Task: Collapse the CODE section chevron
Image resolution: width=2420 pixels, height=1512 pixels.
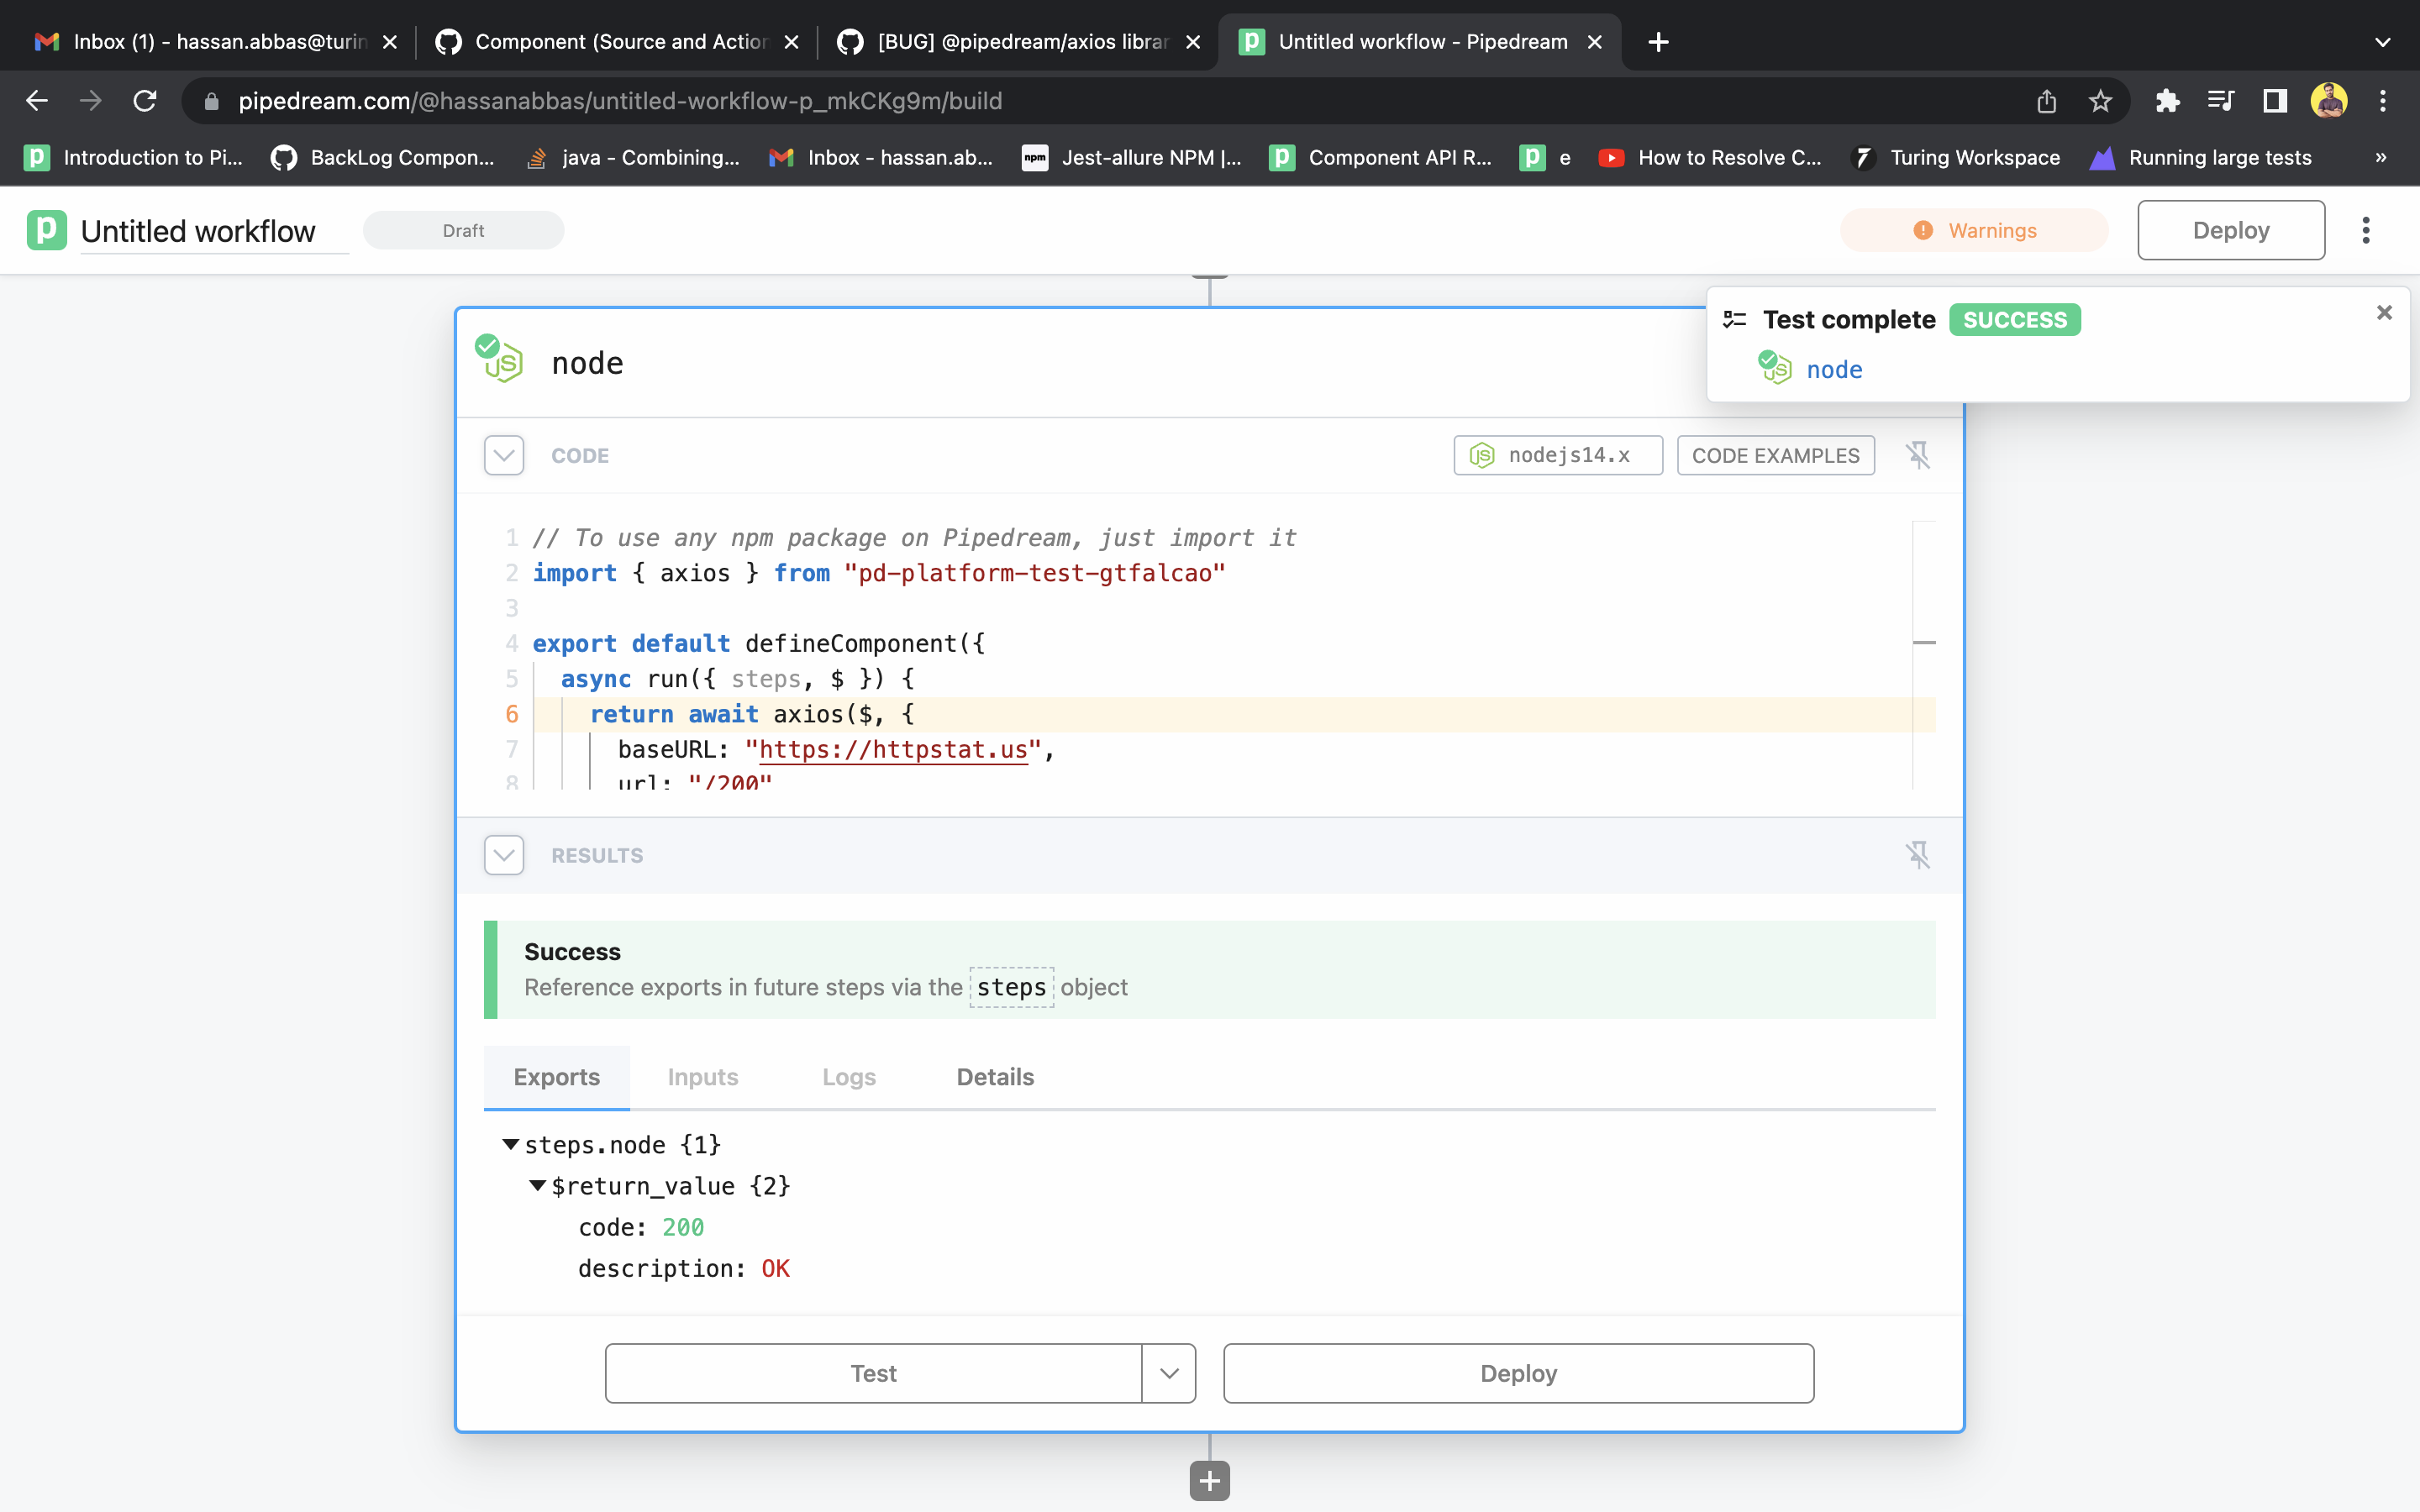Action: pos(504,455)
